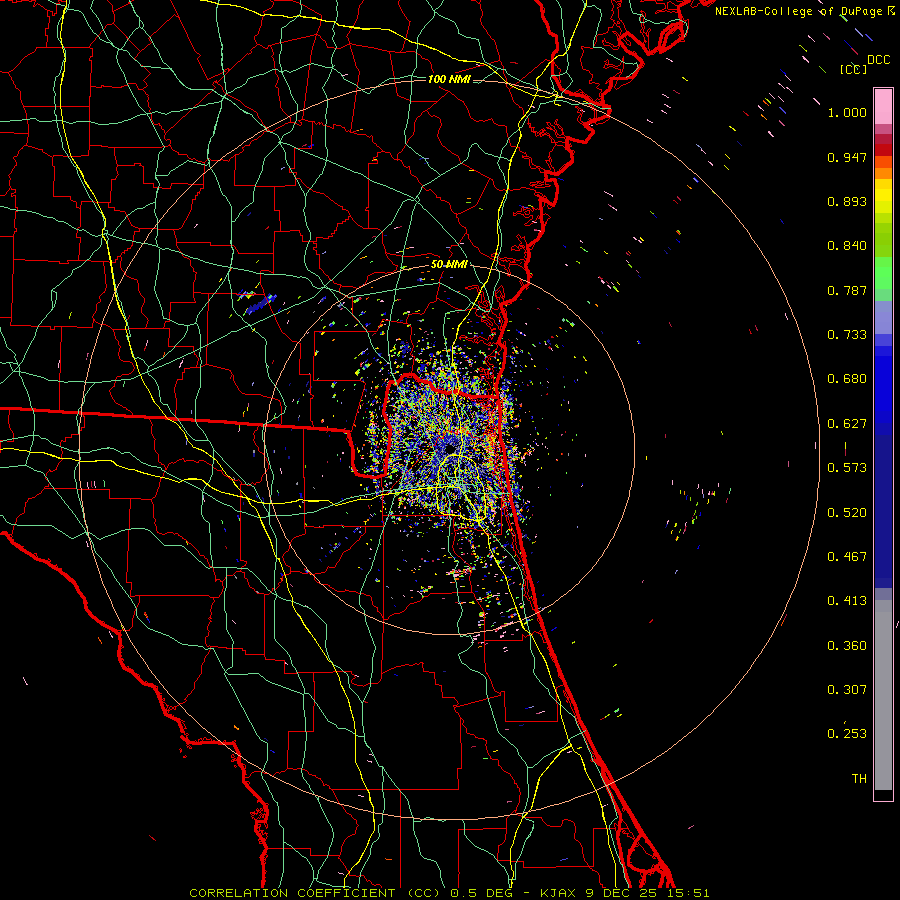The width and height of the screenshot is (900, 900).
Task: Click the 0.467 legend value
Action: pos(847,557)
